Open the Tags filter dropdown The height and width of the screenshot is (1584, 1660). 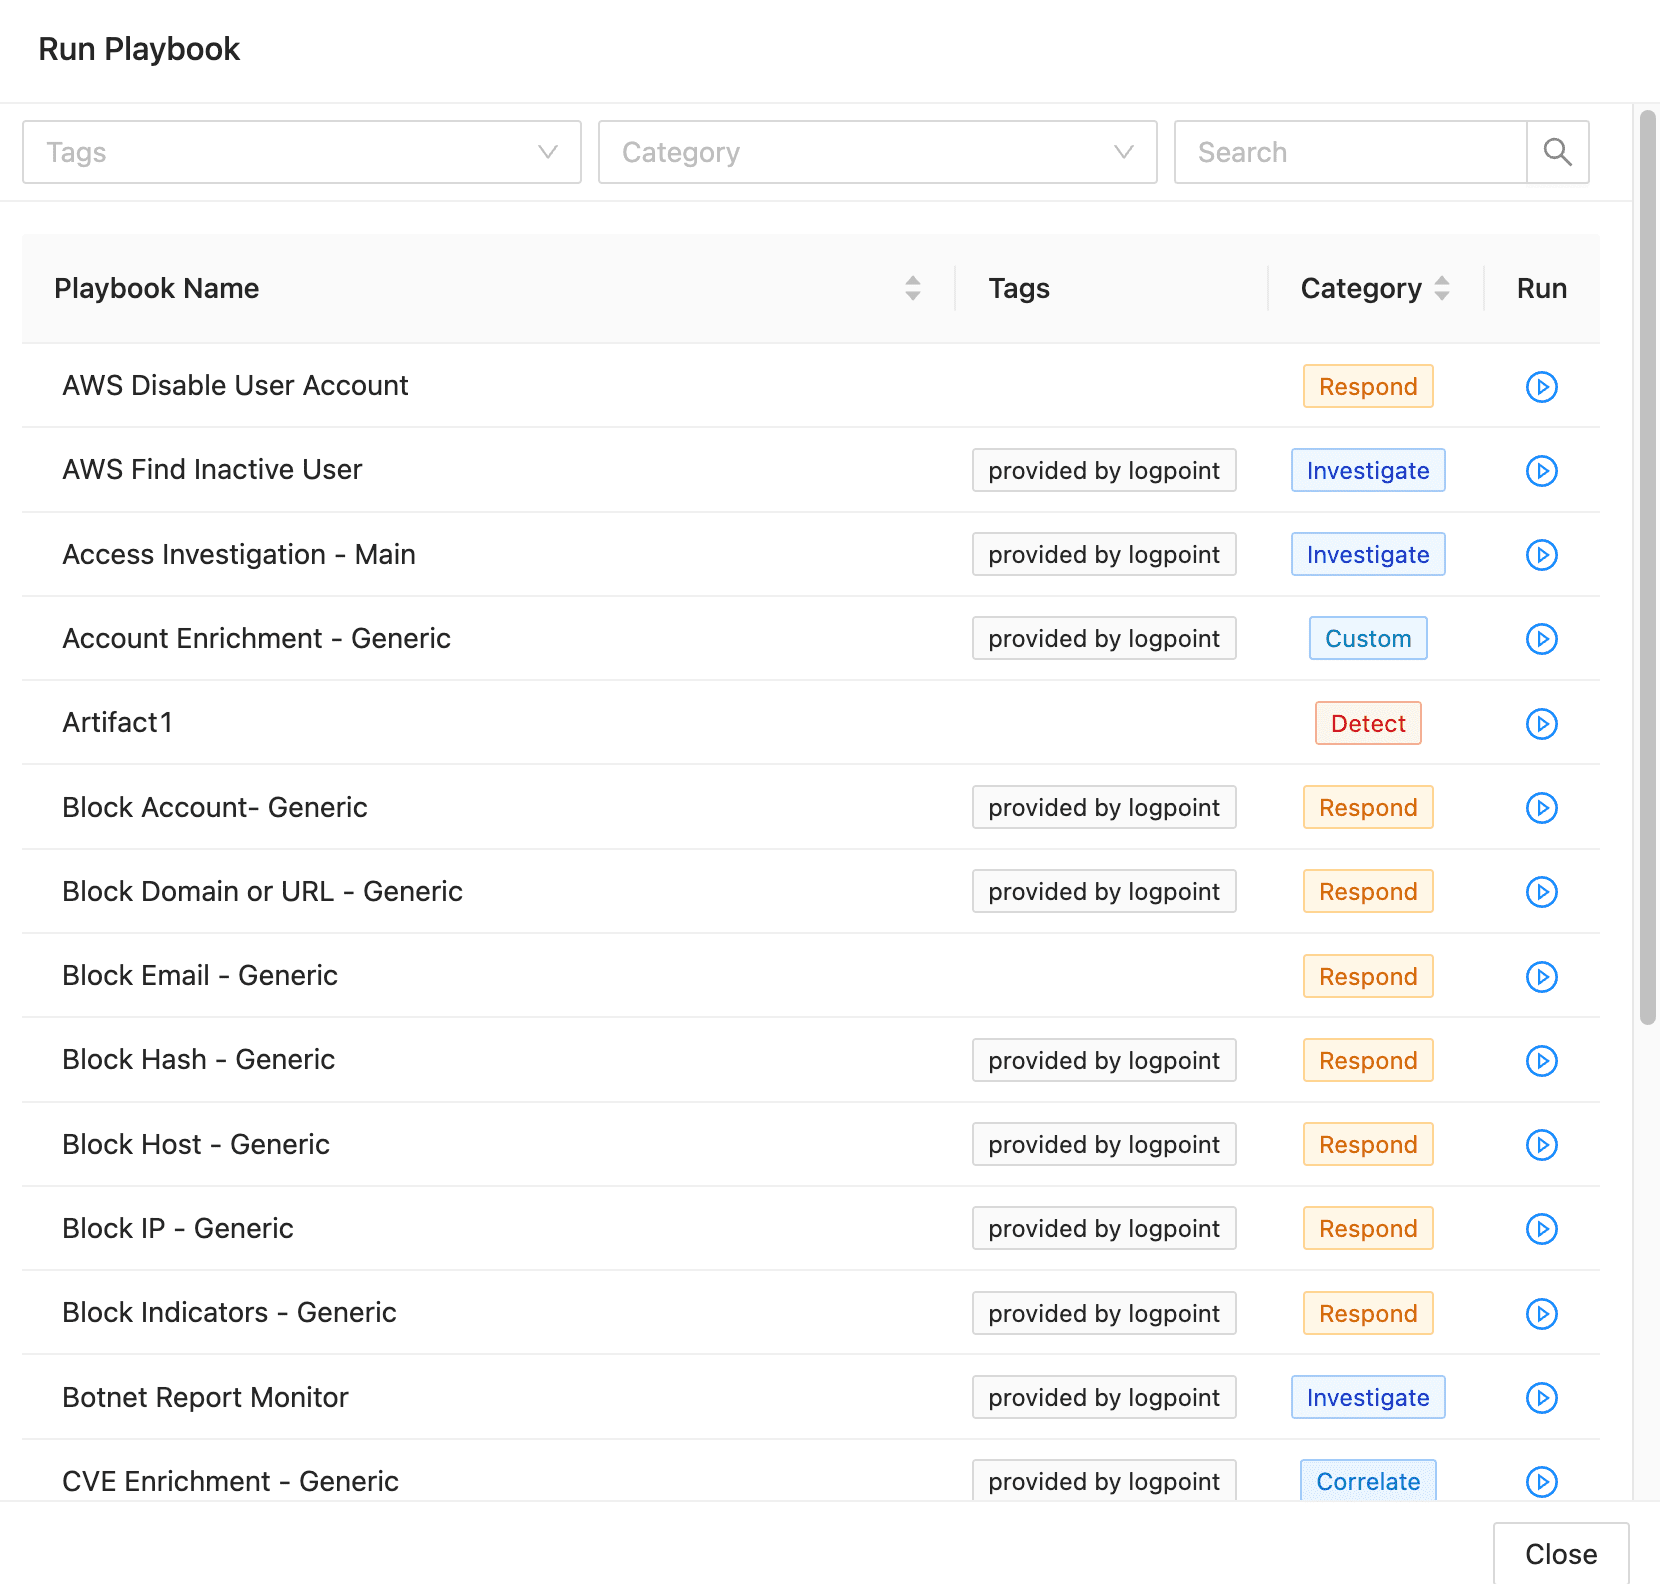(x=301, y=152)
